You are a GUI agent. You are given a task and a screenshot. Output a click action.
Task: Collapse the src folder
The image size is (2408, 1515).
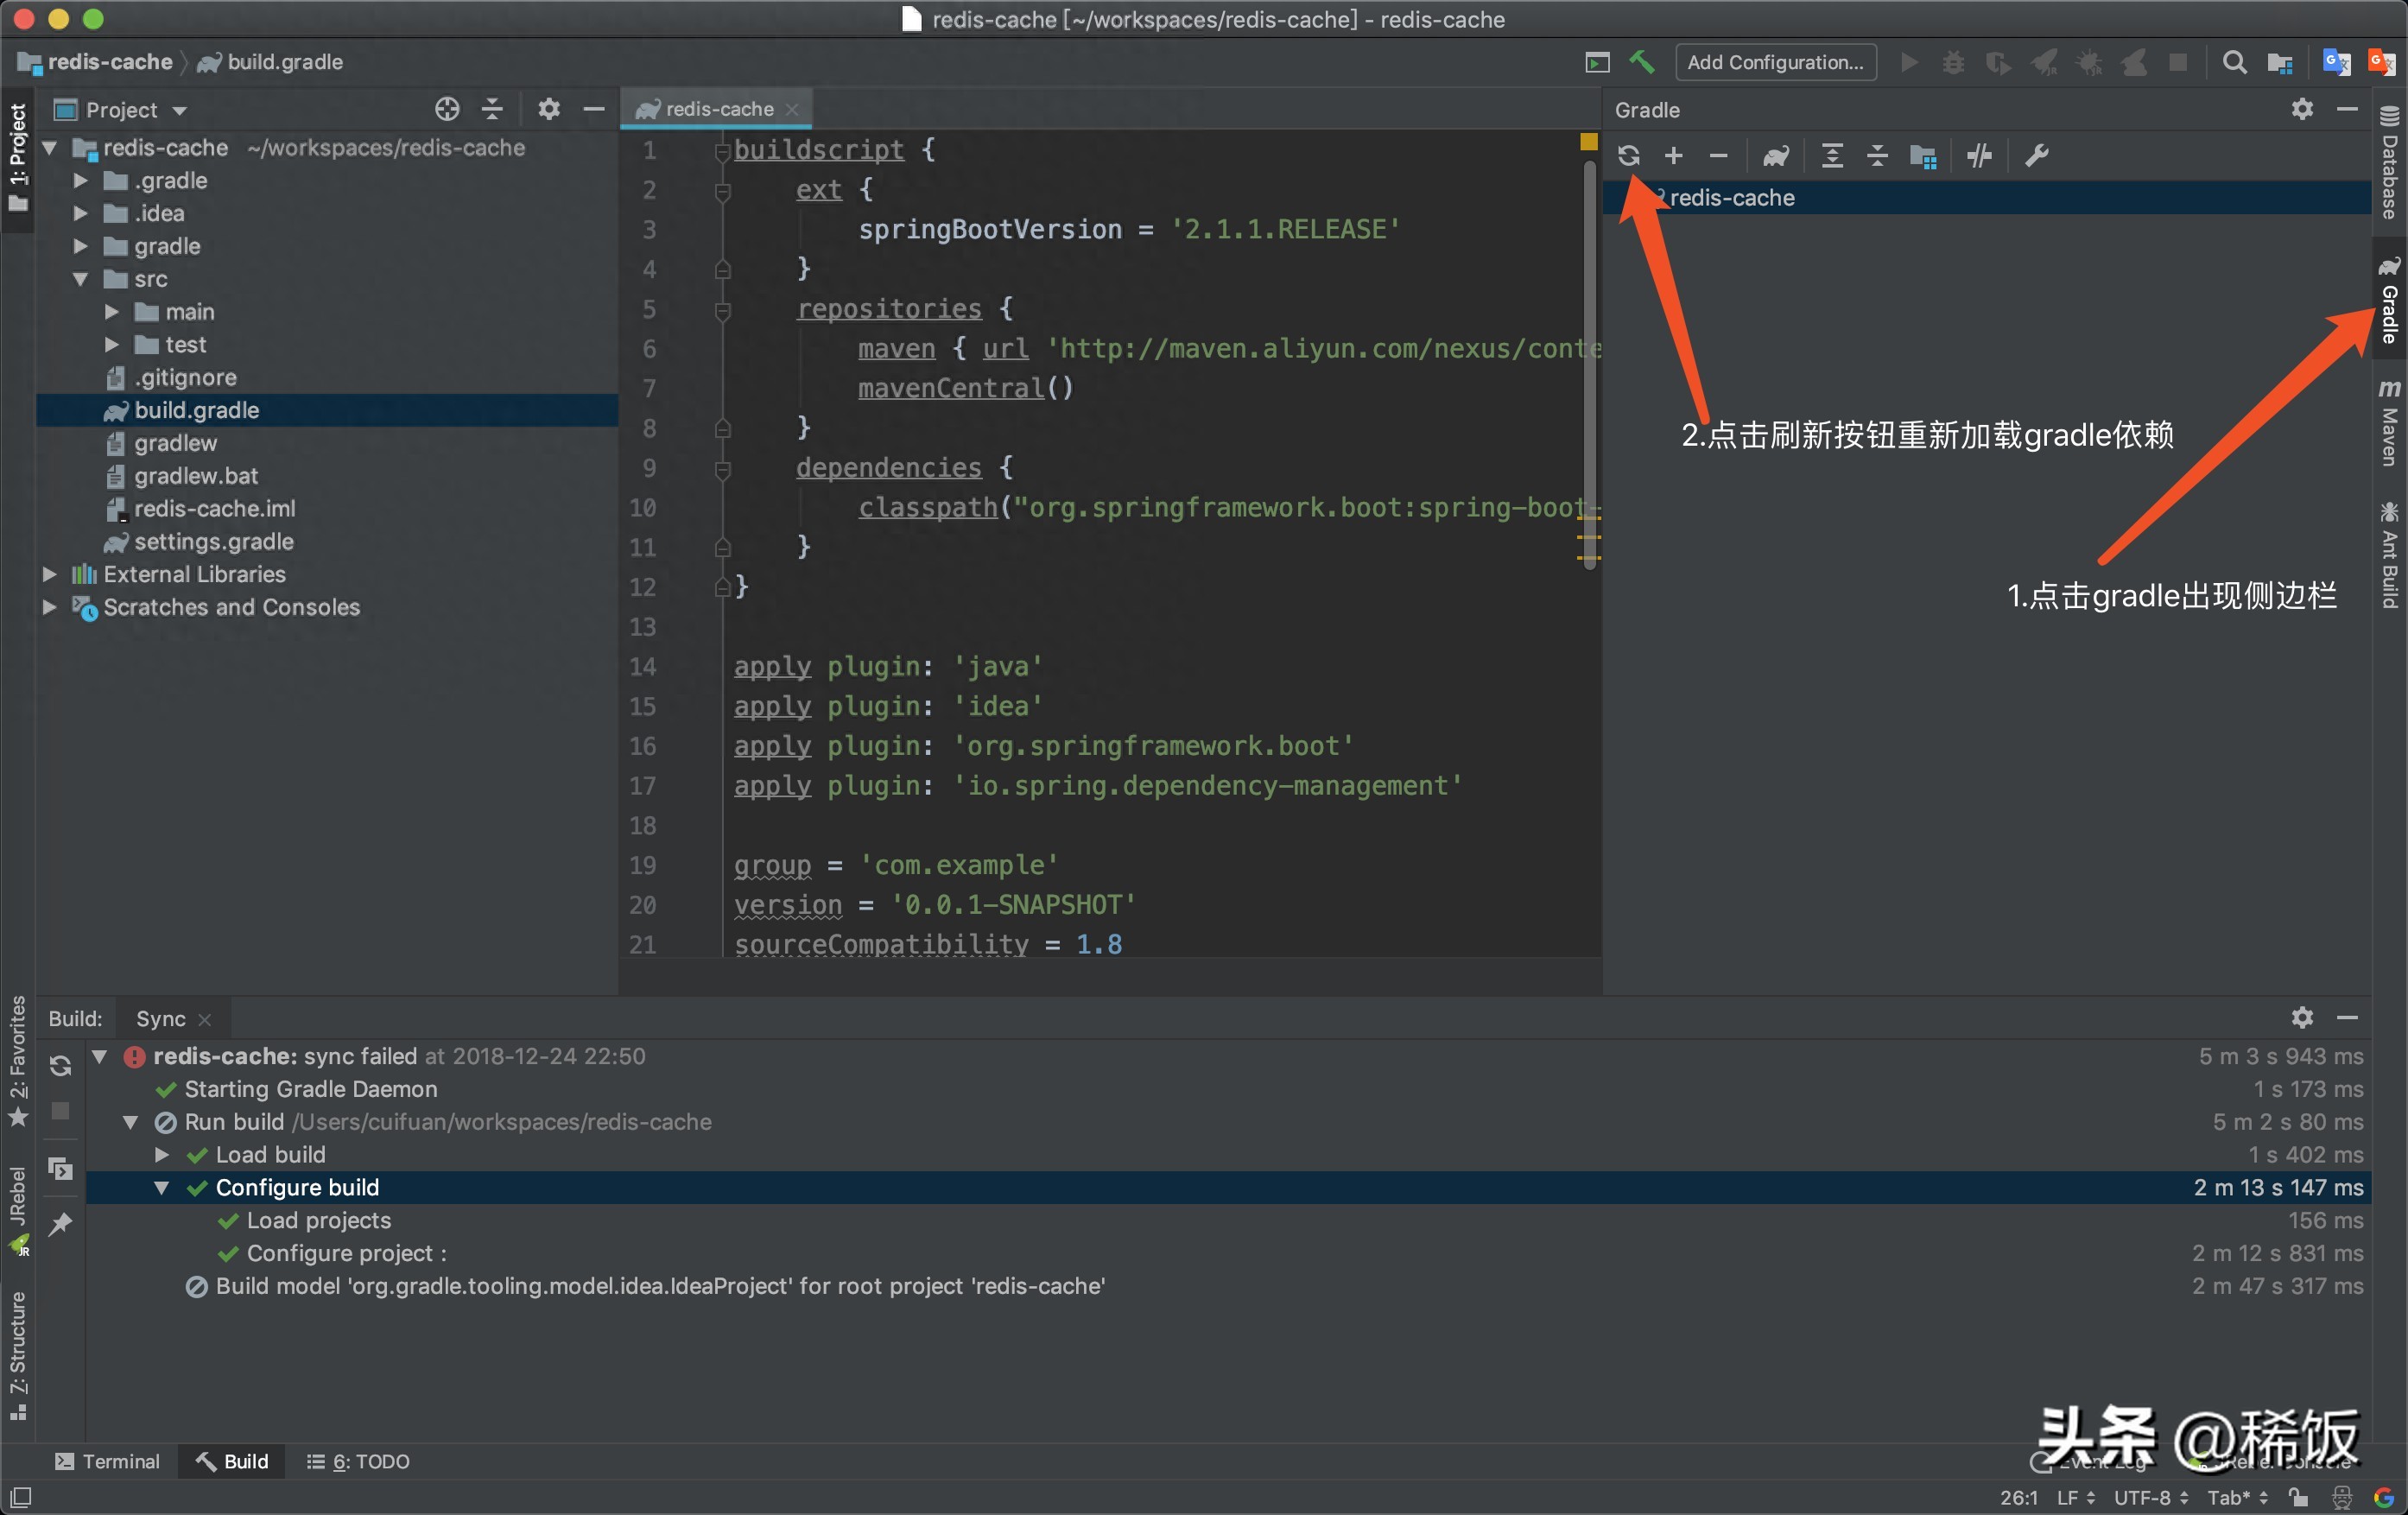pos(81,279)
